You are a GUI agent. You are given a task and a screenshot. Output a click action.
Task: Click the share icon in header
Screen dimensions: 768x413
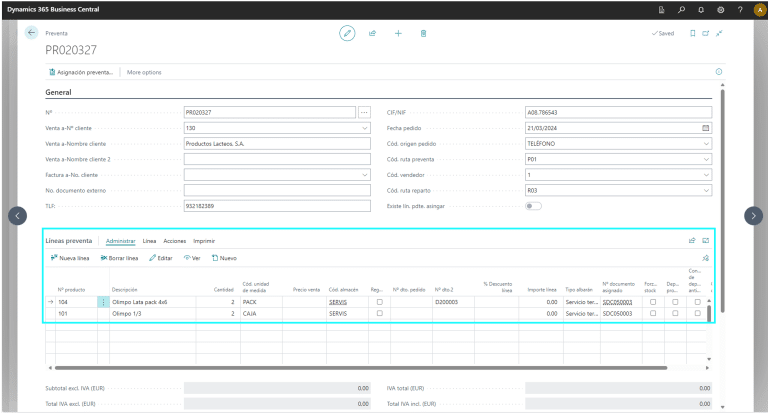pyautogui.click(x=372, y=33)
